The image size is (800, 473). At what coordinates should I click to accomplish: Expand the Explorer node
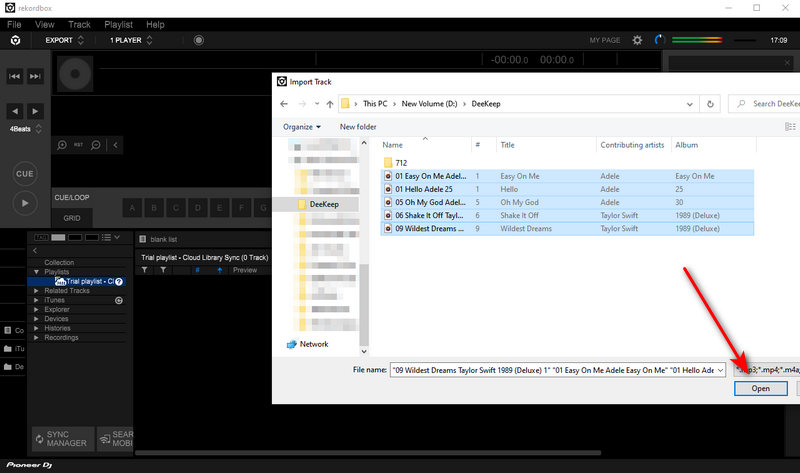(36, 310)
